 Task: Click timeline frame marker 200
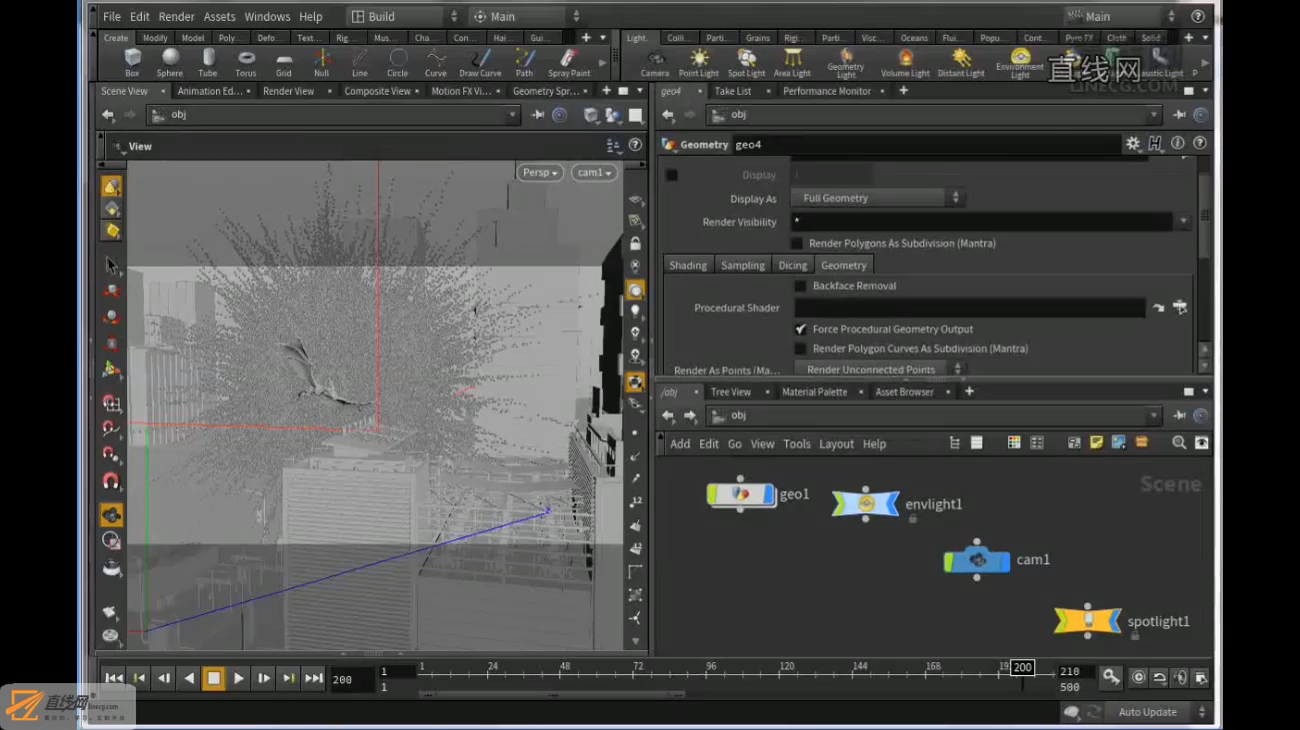pos(1022,667)
